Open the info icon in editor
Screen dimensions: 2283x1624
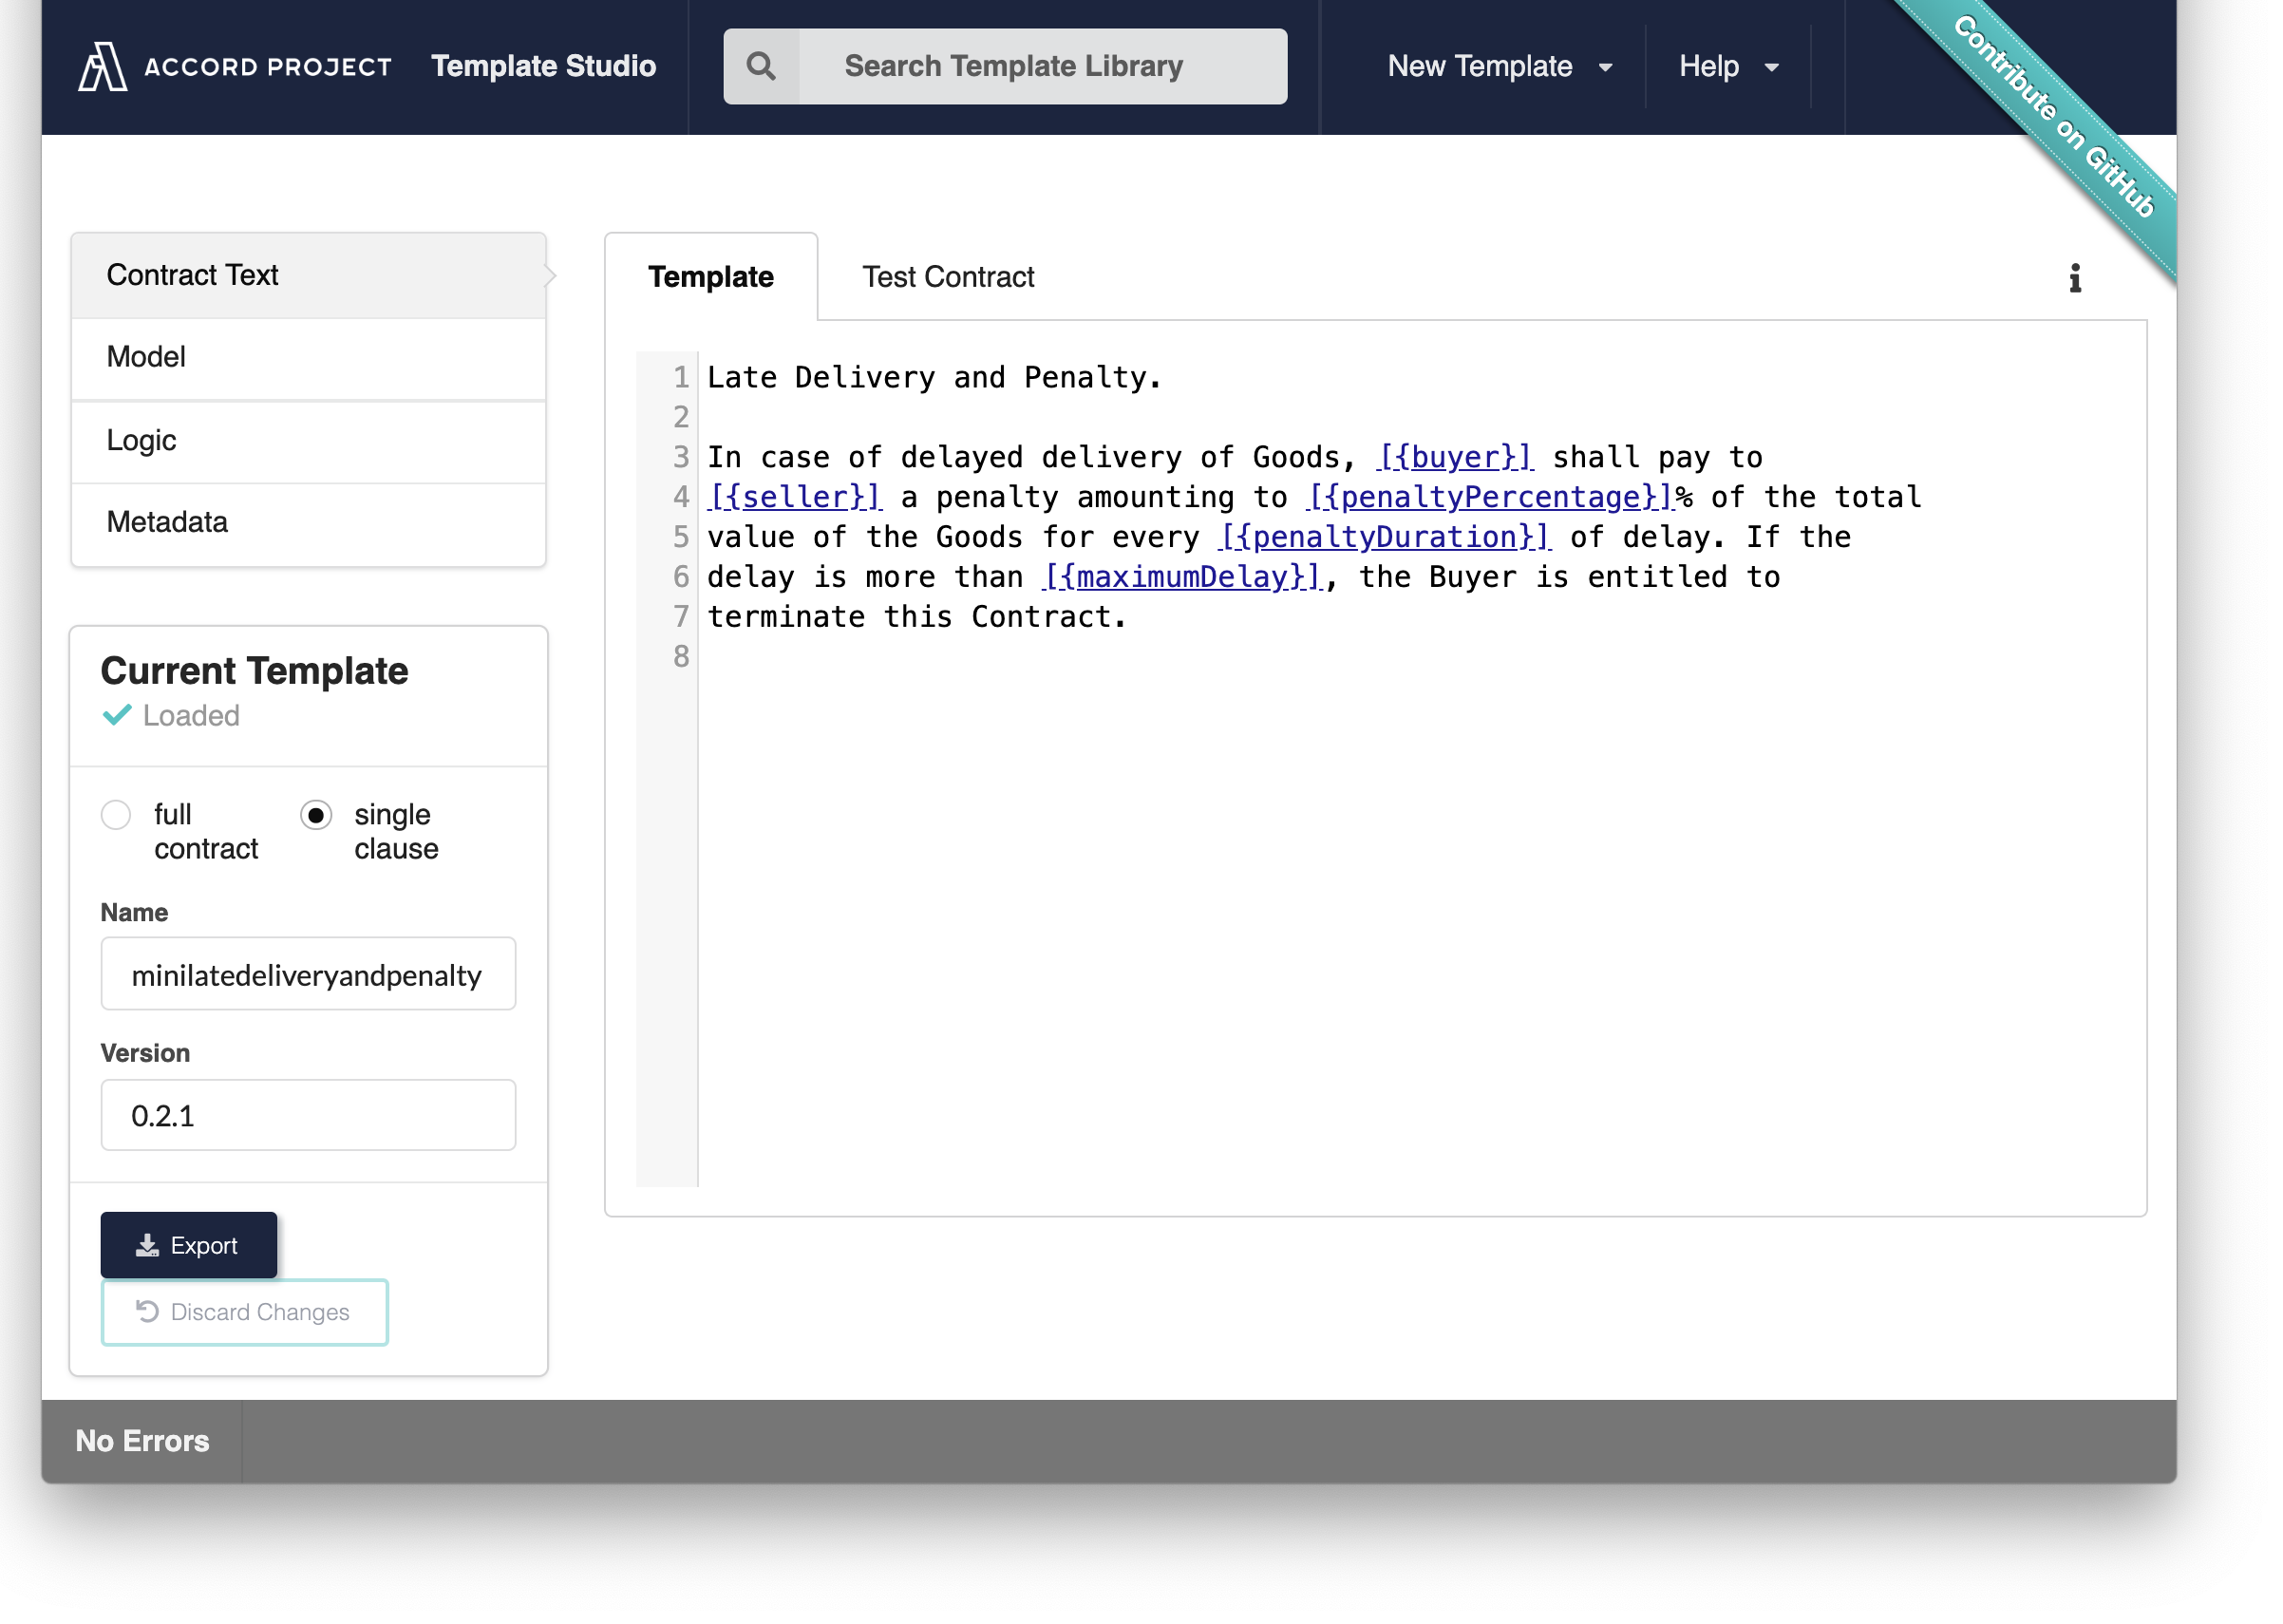(x=2075, y=278)
